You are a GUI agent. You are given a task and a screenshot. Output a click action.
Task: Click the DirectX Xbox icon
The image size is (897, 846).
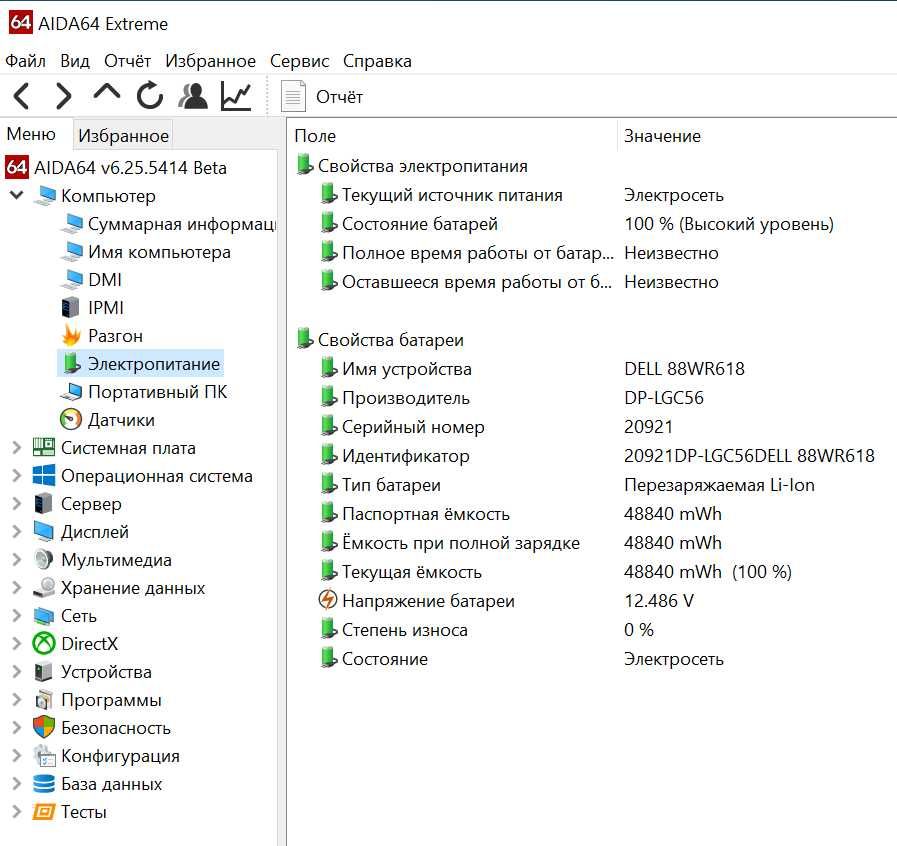tap(44, 644)
